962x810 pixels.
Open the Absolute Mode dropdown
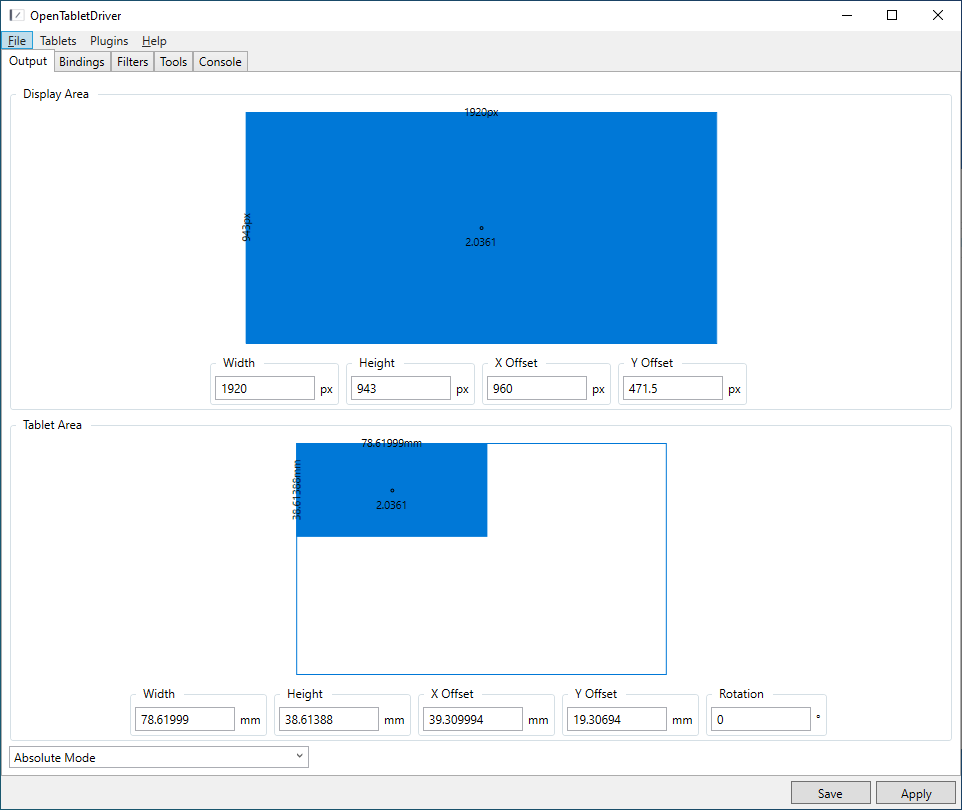tap(159, 757)
